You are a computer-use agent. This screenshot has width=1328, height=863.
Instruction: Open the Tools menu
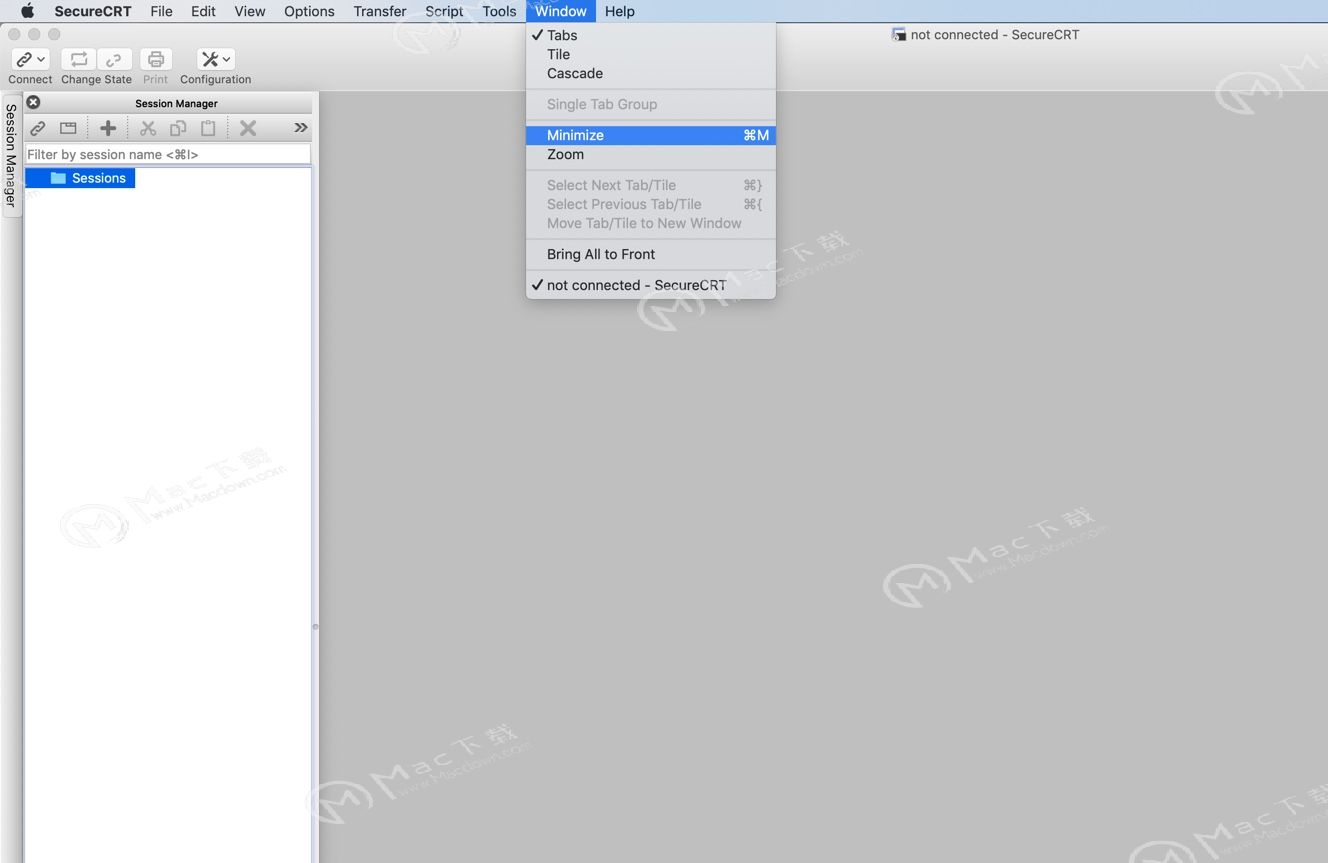coord(499,11)
